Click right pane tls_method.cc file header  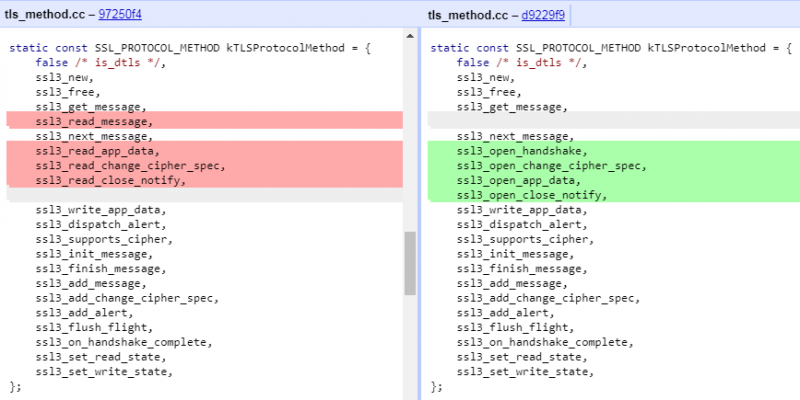pyautogui.click(x=469, y=14)
